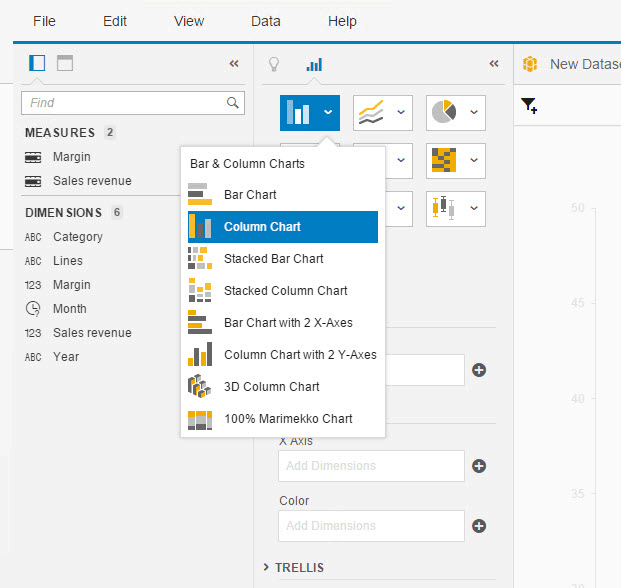Click the bar chart type icon button
The height and width of the screenshot is (588, 621).
[x=298, y=112]
